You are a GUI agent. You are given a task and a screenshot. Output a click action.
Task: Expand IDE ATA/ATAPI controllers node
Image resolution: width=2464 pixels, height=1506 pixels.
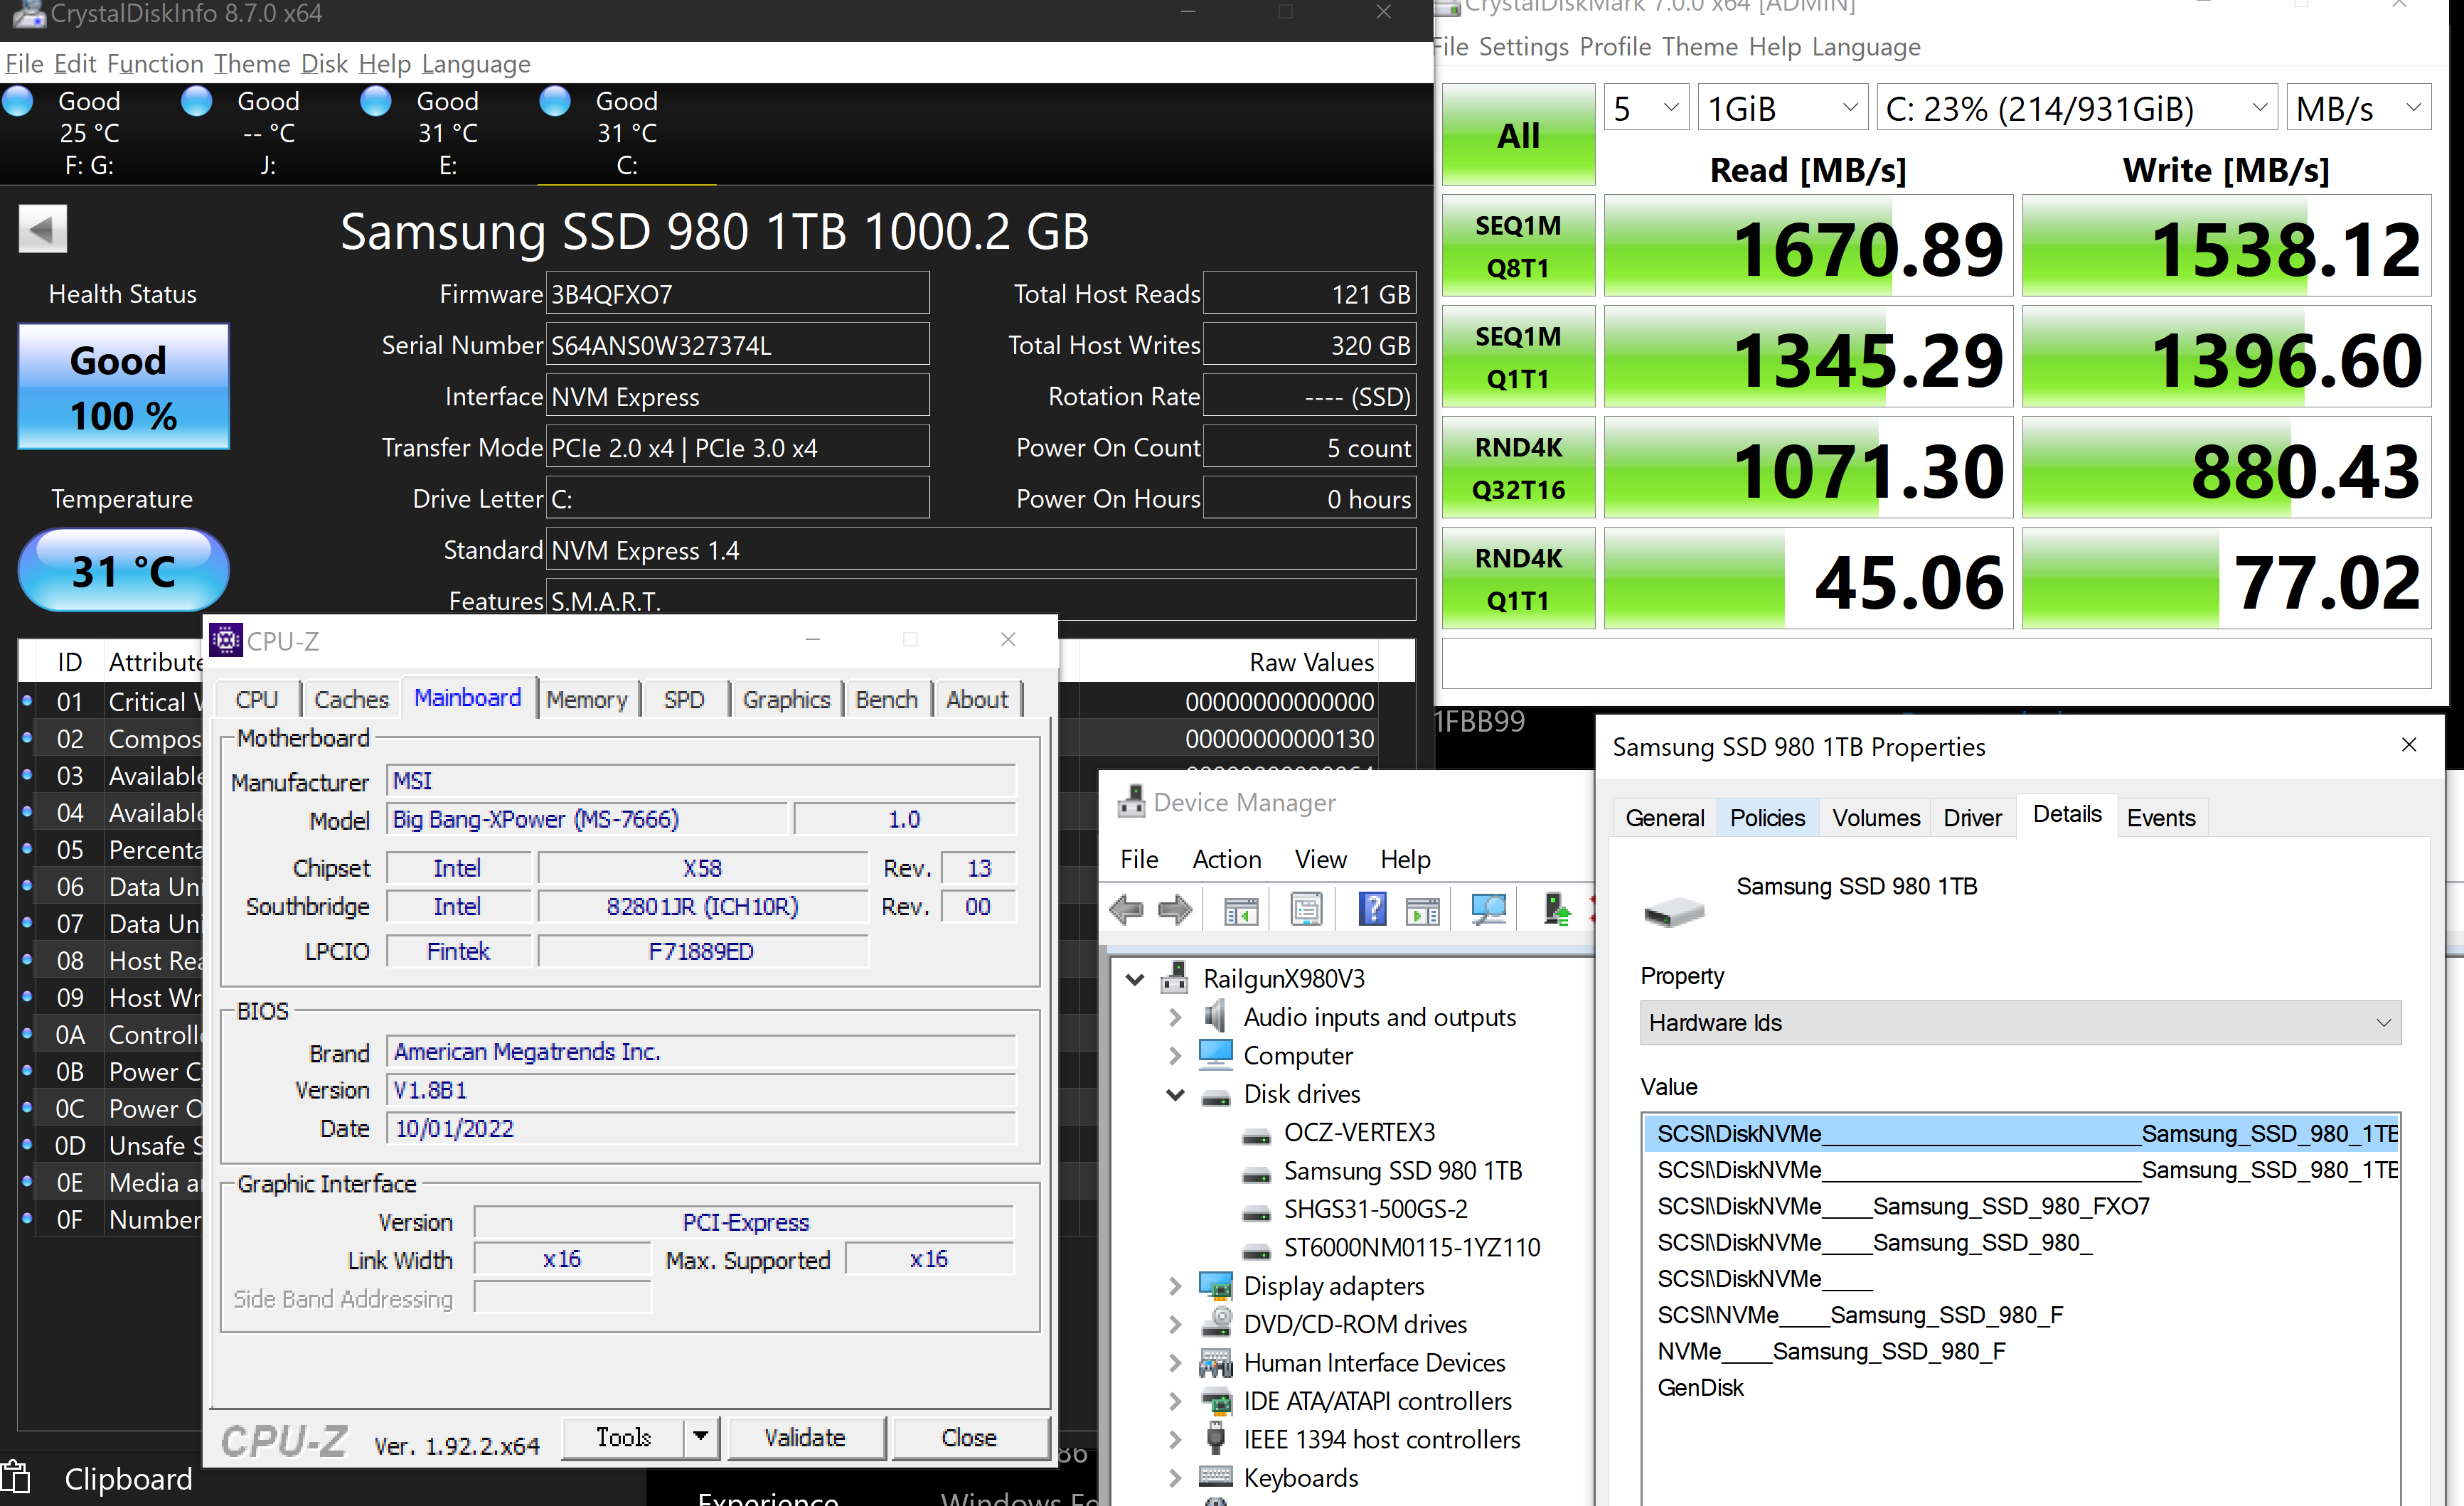point(1175,1402)
